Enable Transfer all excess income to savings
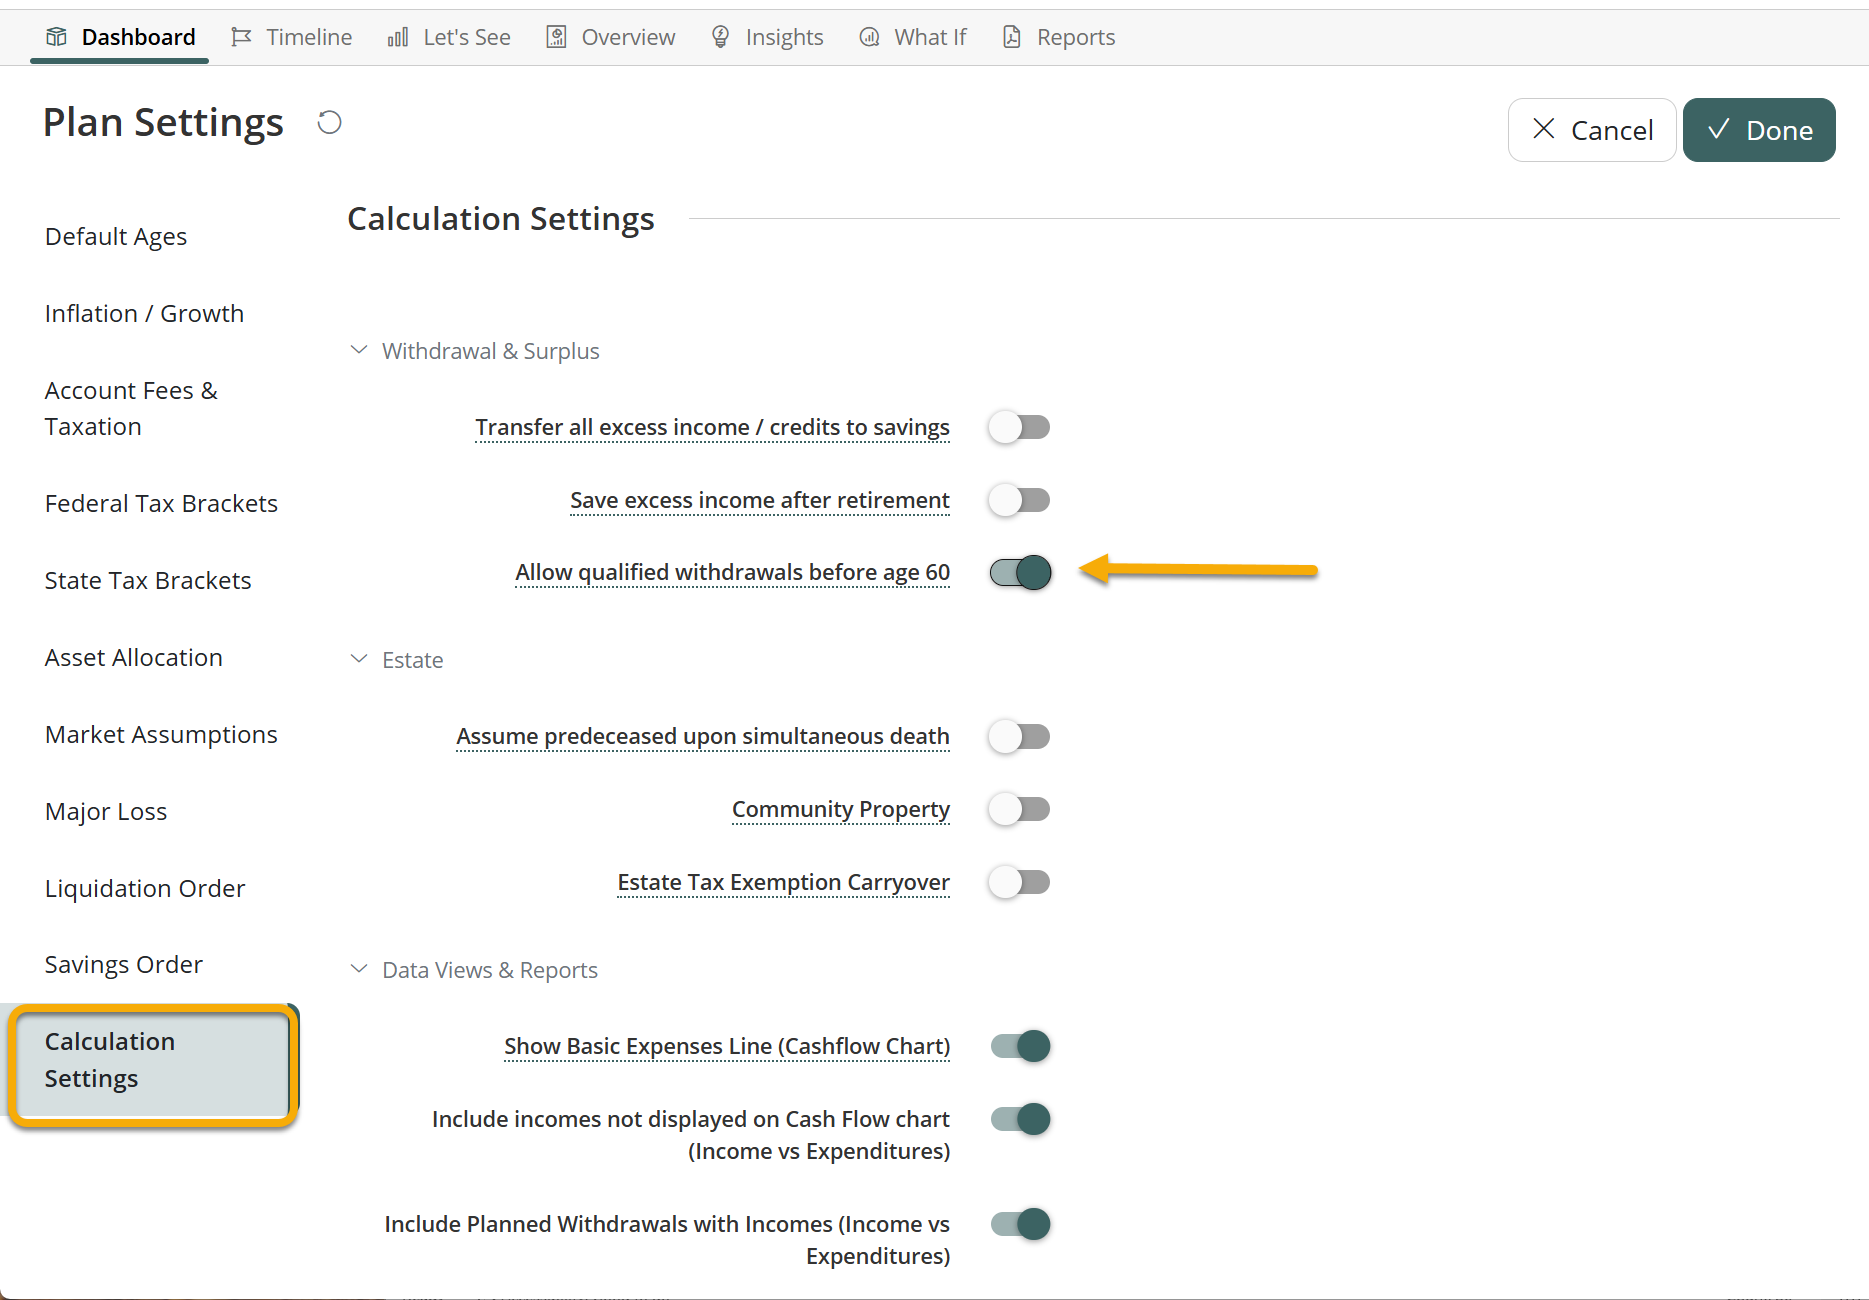The height and width of the screenshot is (1300, 1869). click(1019, 427)
